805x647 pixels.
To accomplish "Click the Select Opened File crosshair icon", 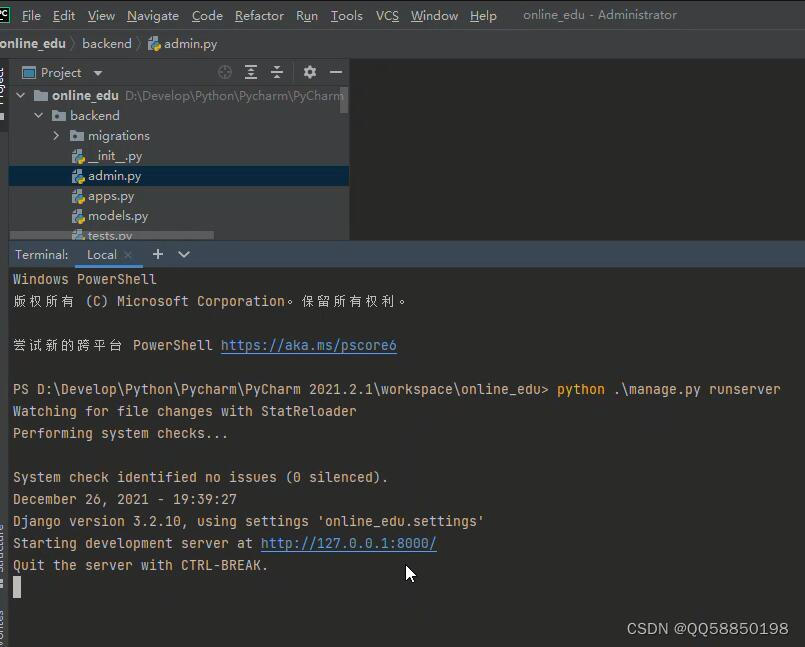I will click(x=224, y=72).
